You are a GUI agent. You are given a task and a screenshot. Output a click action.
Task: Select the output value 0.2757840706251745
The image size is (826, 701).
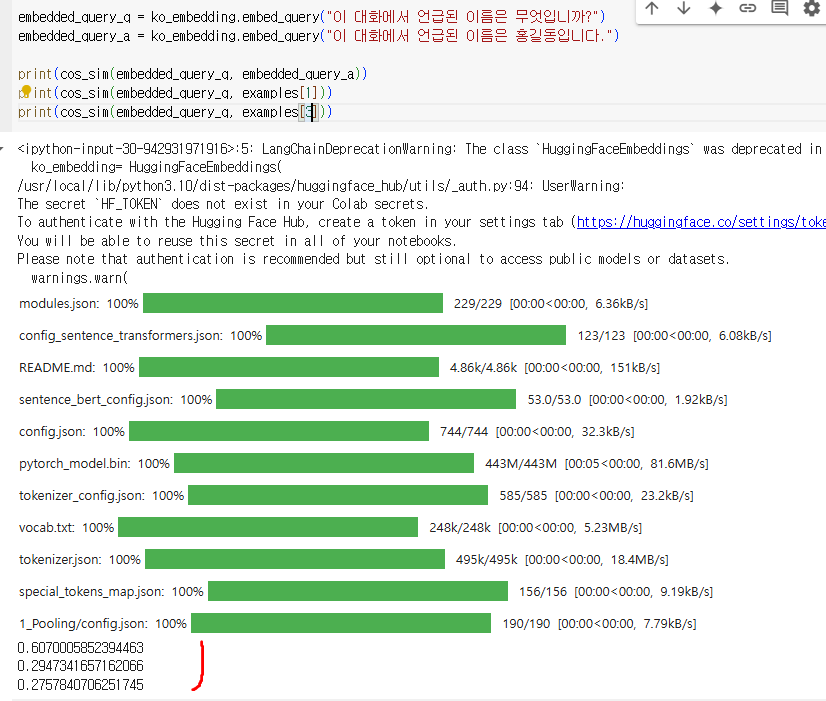click(80, 685)
